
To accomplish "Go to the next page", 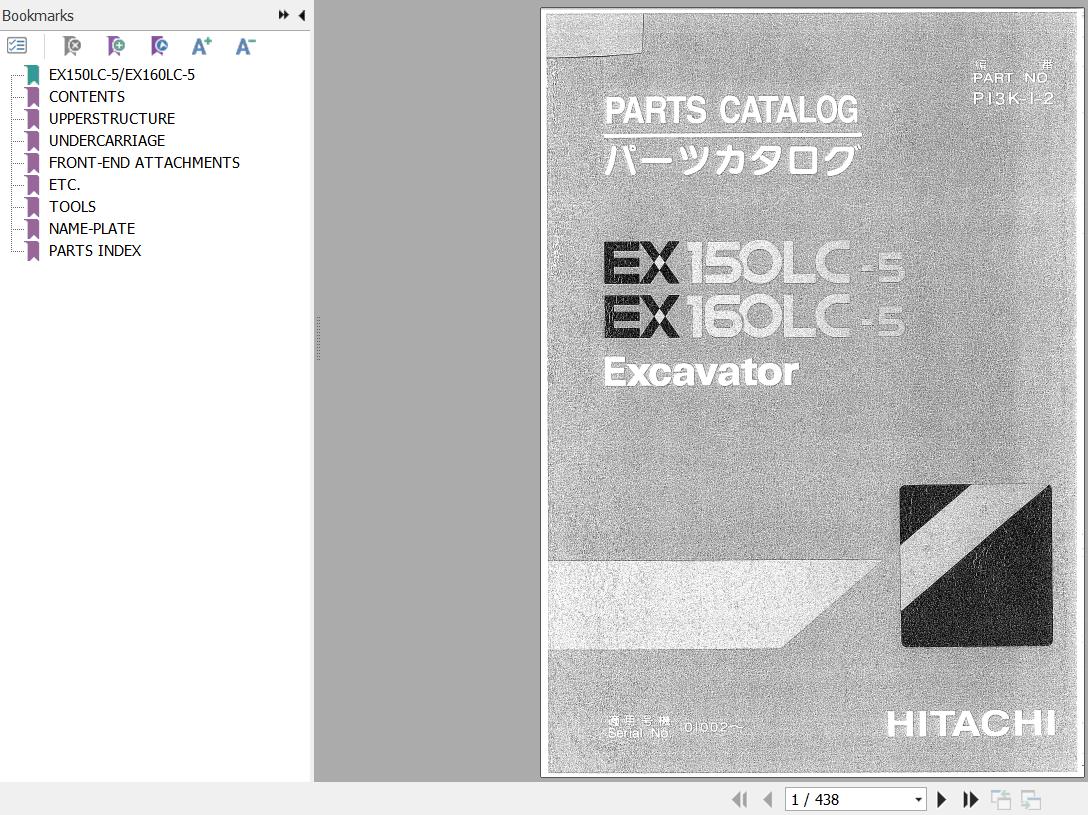I will pyautogui.click(x=942, y=800).
